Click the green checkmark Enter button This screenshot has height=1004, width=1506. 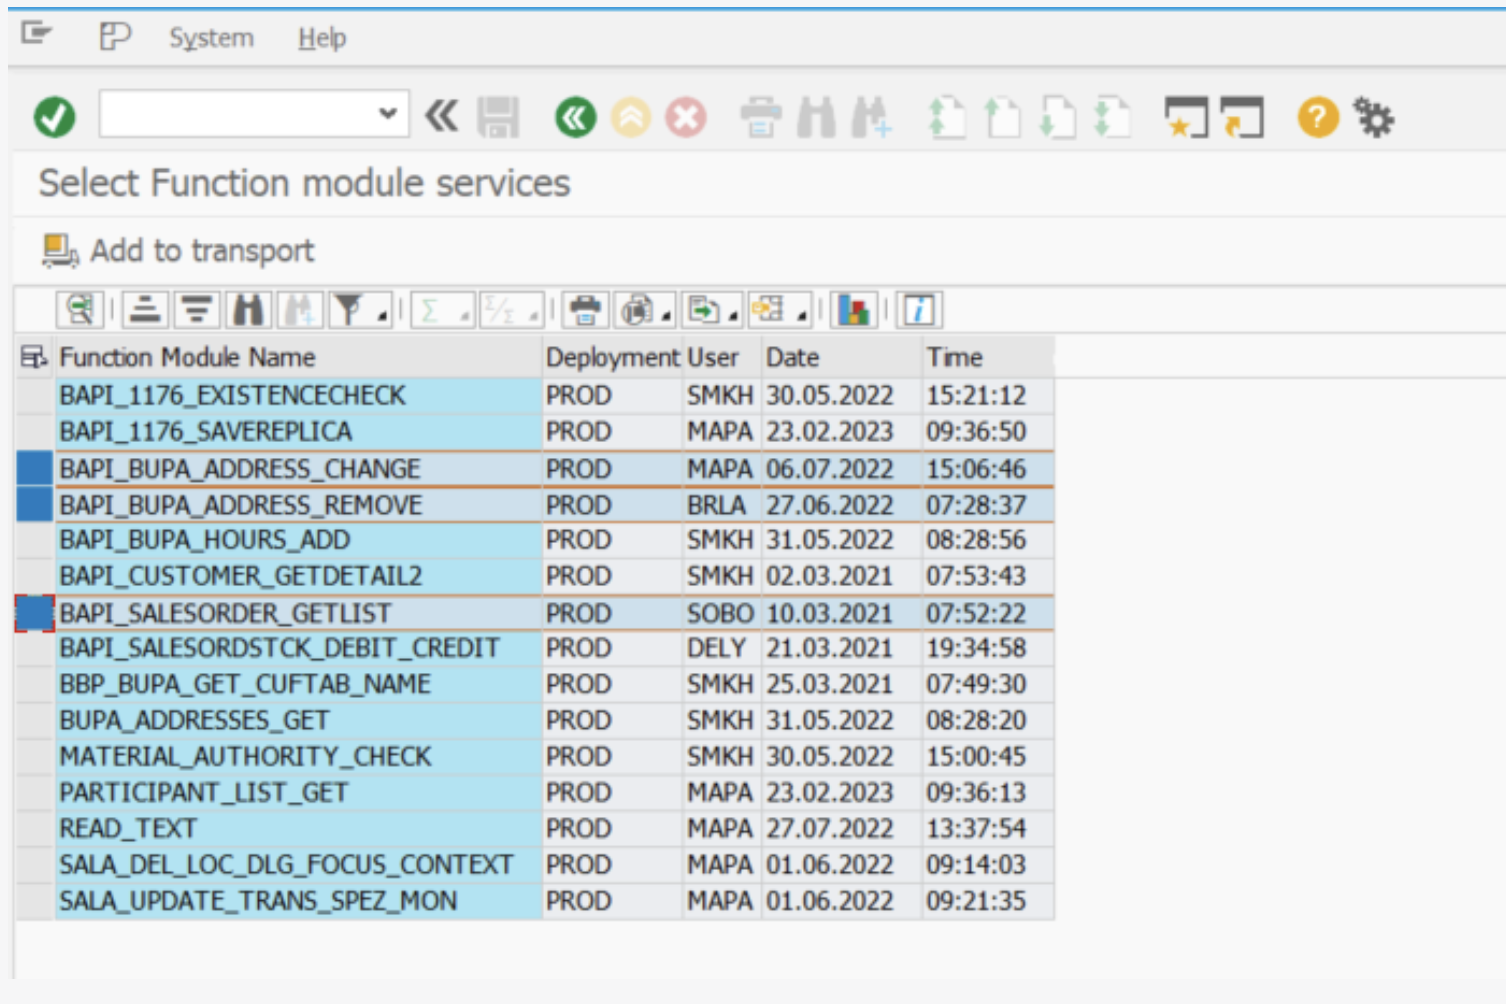pos(54,117)
